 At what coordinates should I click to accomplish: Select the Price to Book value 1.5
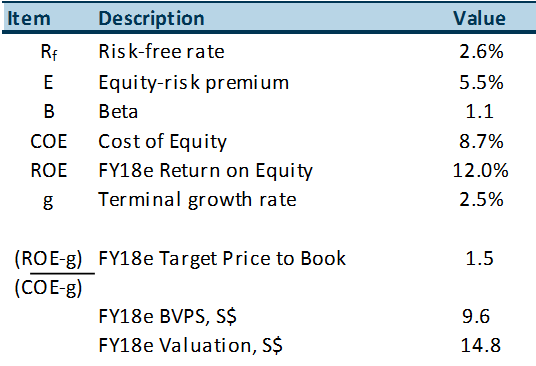click(x=479, y=258)
